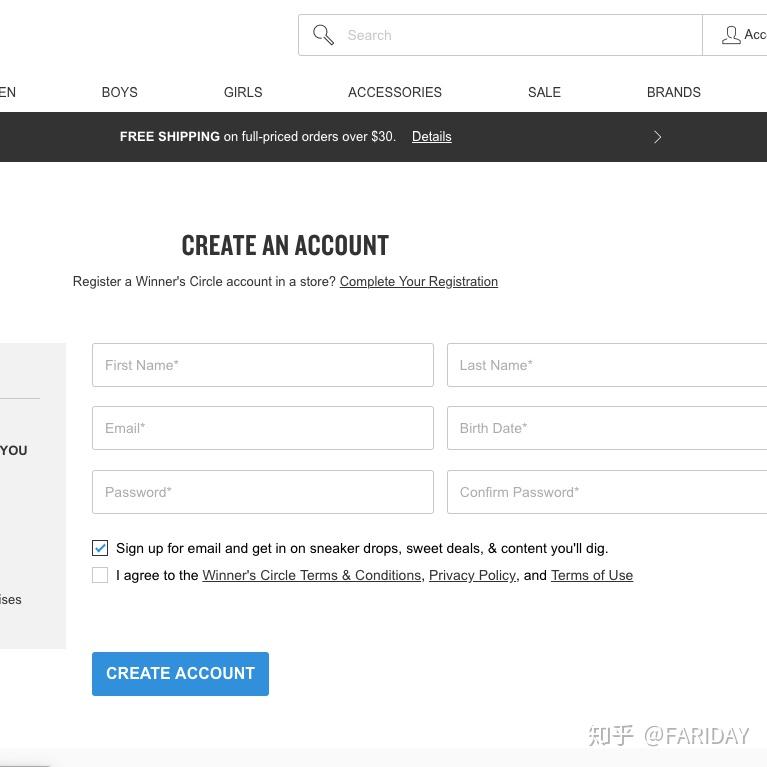Check the agree to terms checkbox
This screenshot has height=767, width=767.
(100, 575)
